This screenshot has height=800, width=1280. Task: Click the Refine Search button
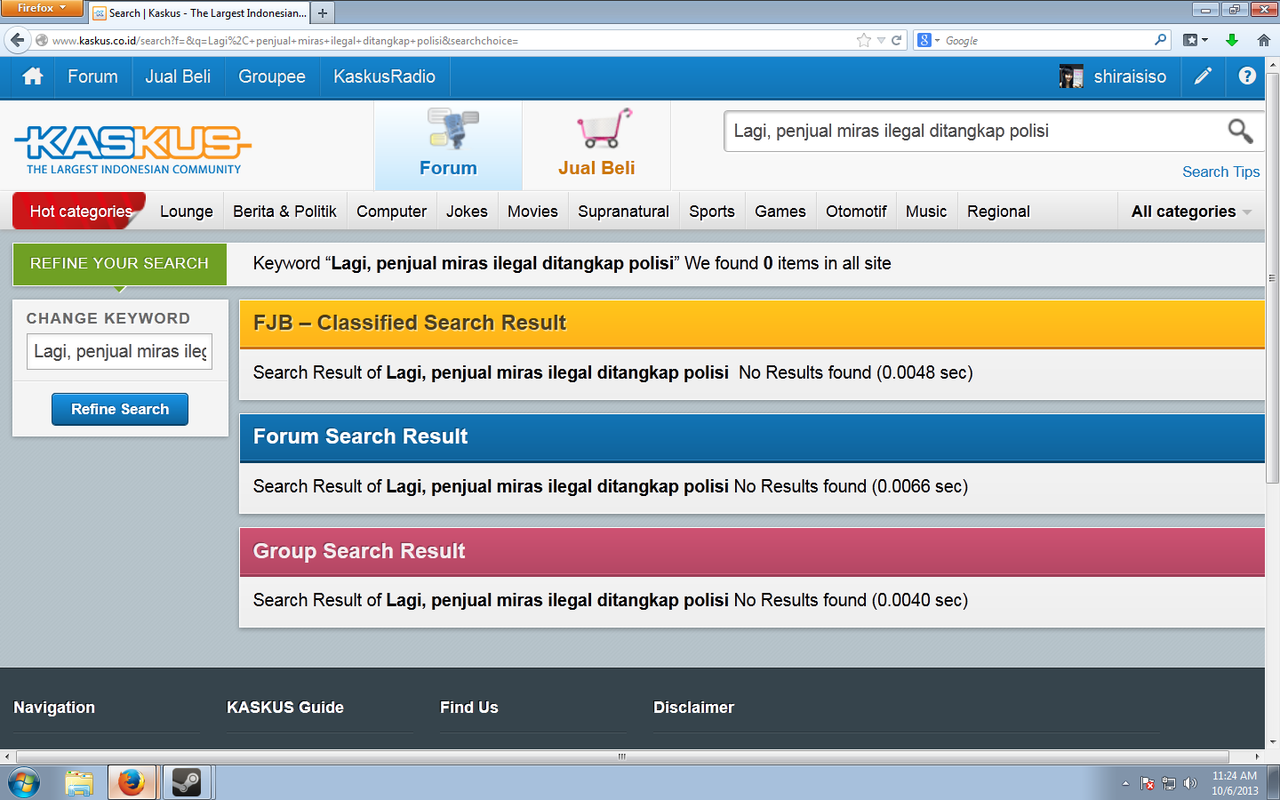coord(120,409)
